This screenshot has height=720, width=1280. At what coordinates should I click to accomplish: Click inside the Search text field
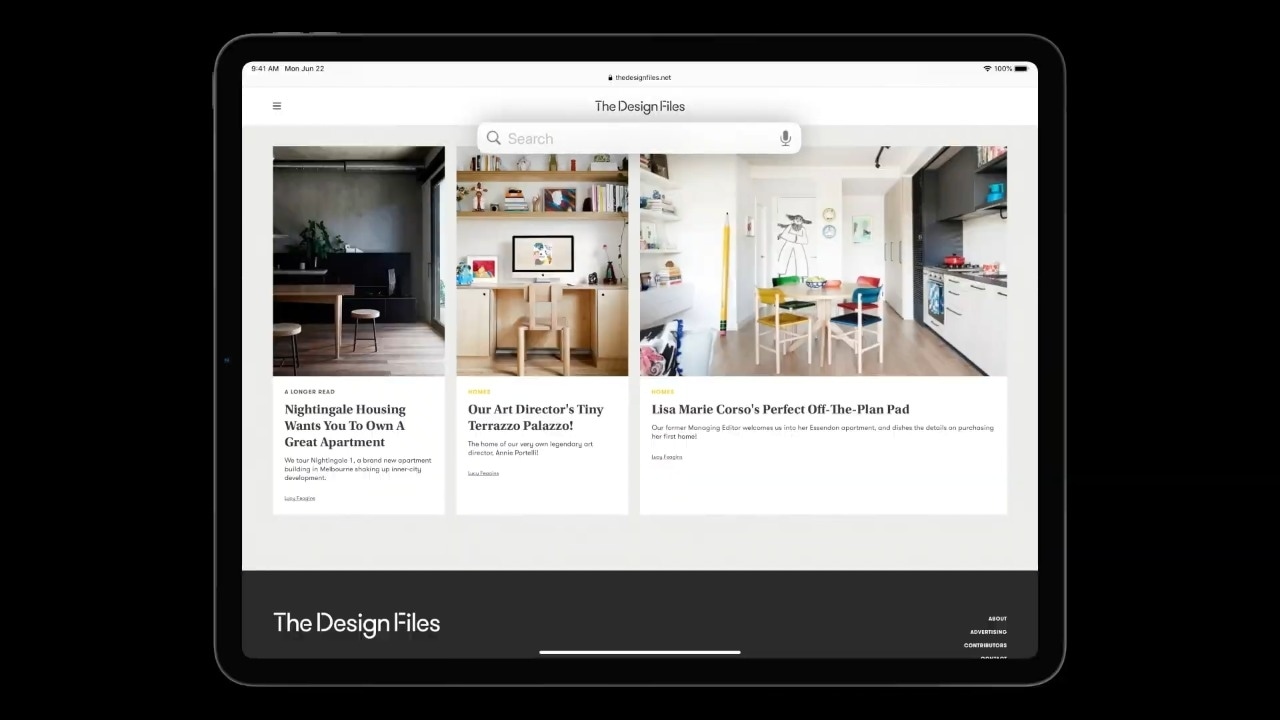click(x=640, y=138)
